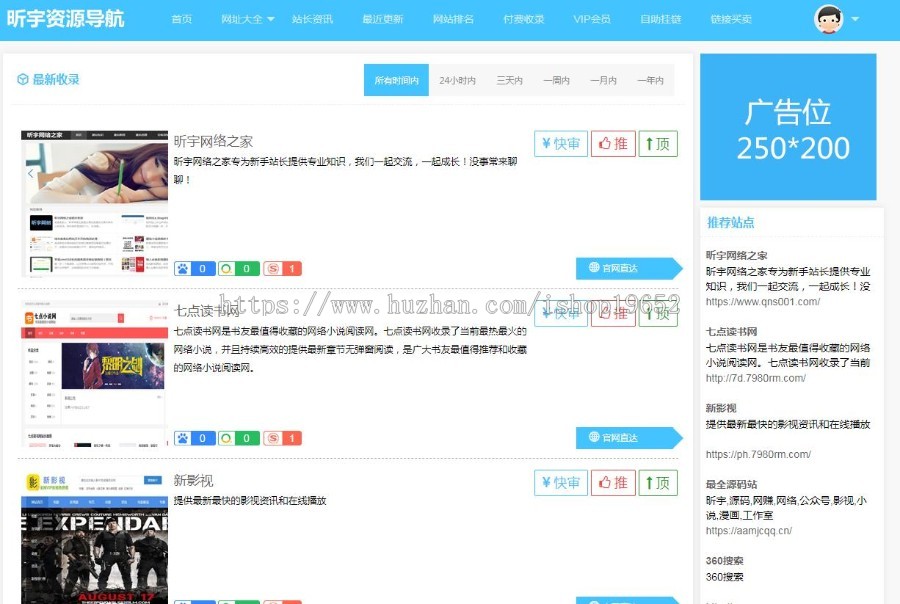Open 站长资讯 in the navigation bar
This screenshot has height=604, width=900.
(312, 19)
